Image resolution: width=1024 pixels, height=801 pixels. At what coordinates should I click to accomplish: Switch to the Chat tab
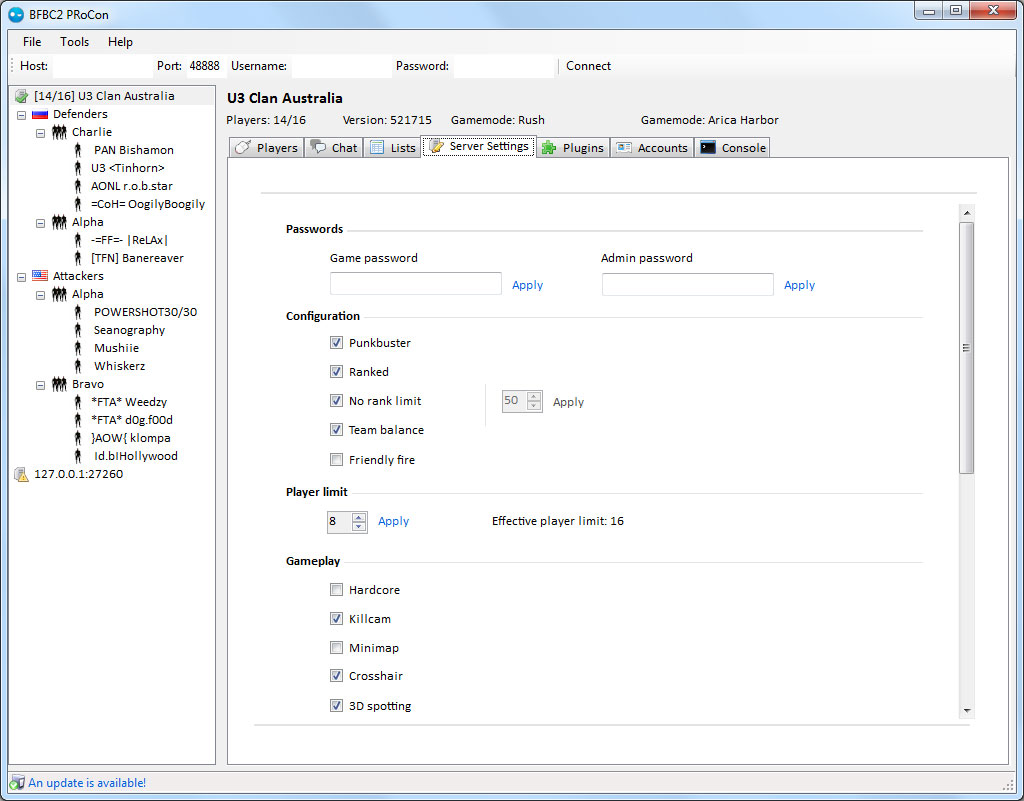[334, 148]
